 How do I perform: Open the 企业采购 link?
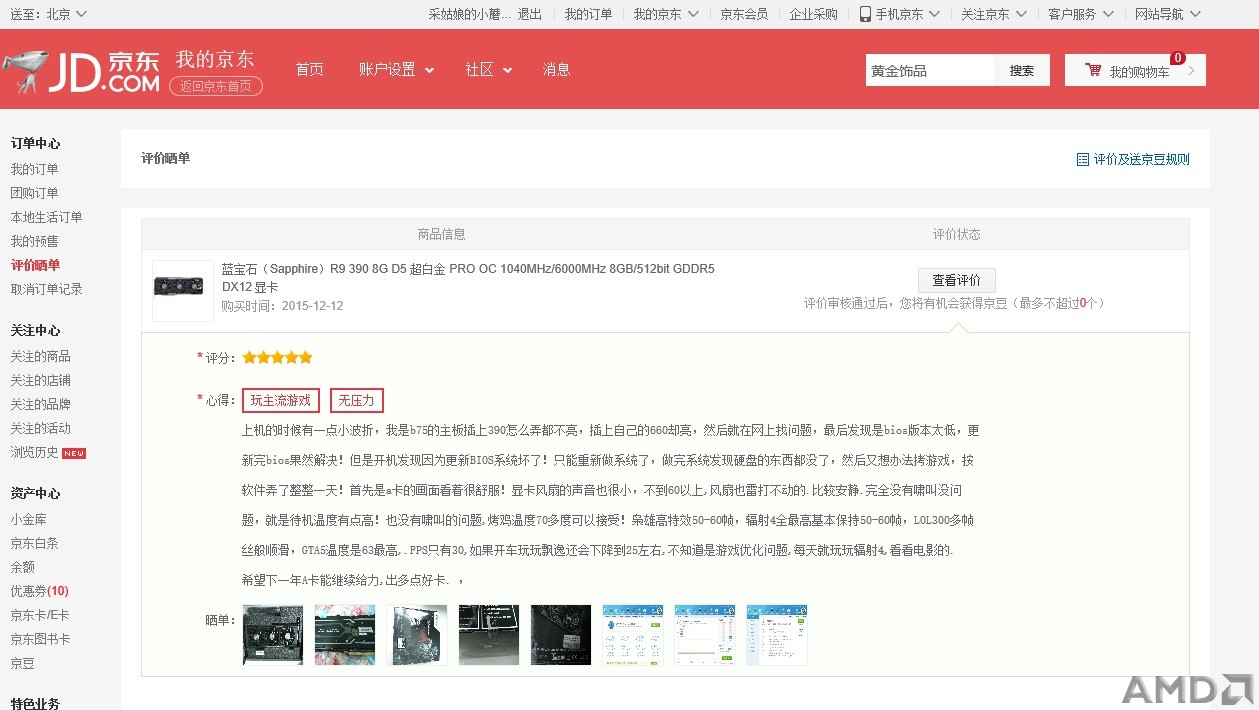coord(814,14)
